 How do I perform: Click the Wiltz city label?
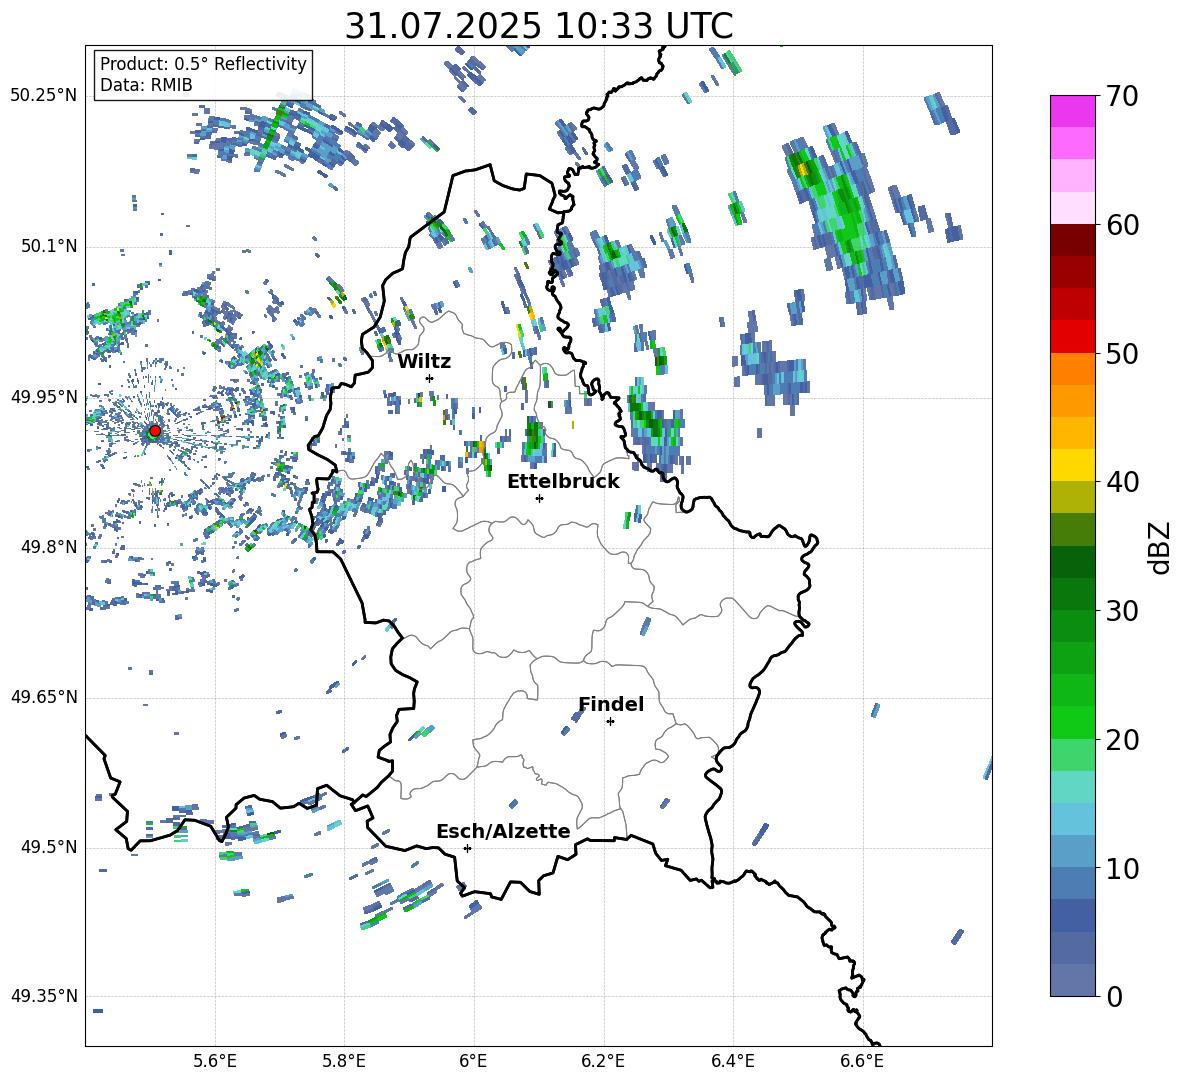[x=424, y=361]
